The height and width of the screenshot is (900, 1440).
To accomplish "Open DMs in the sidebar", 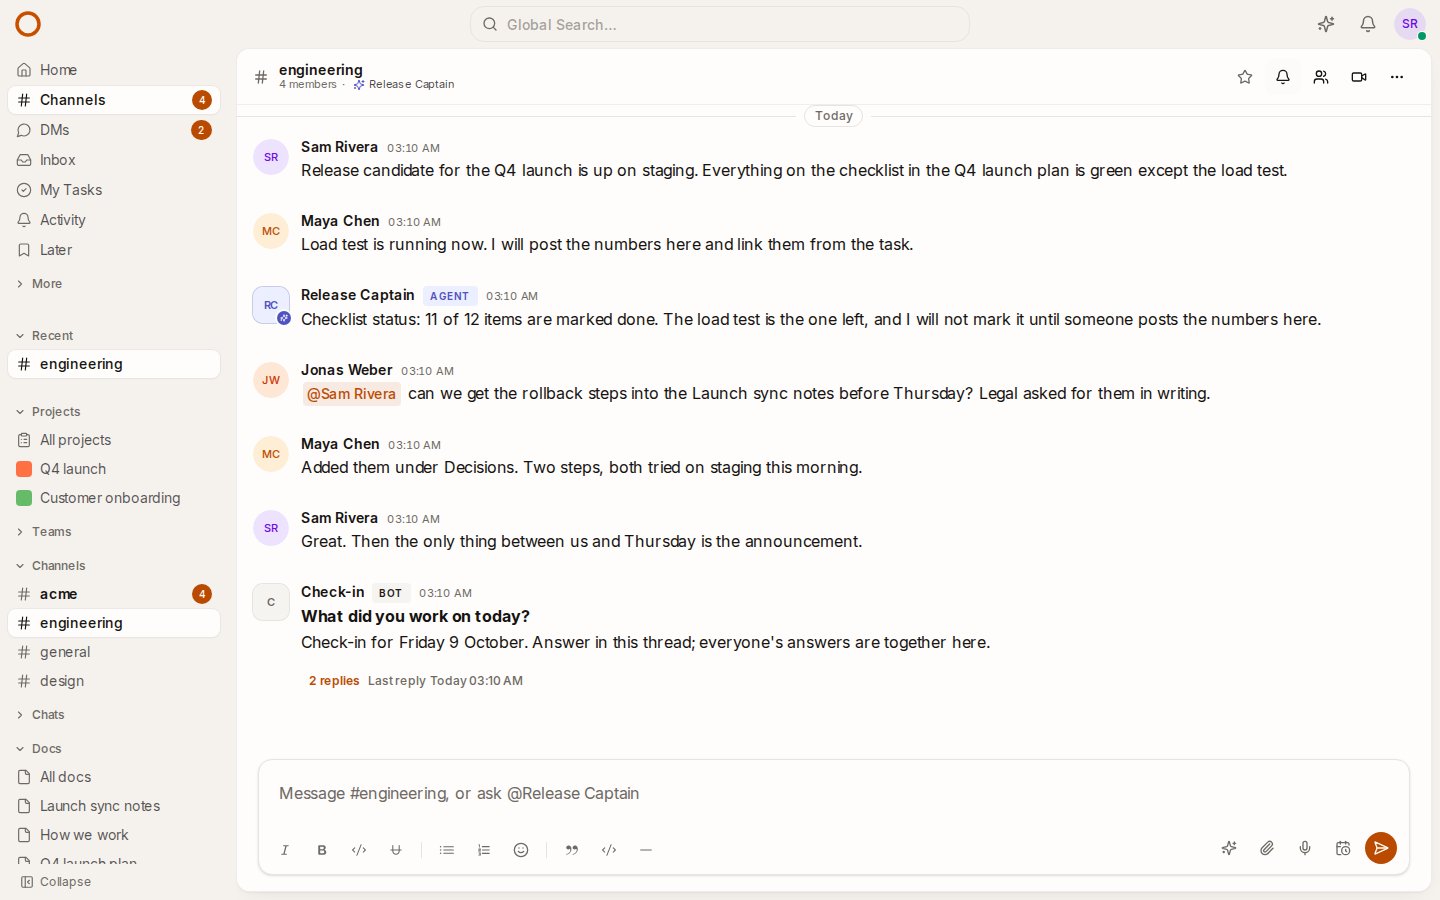I will pos(114,130).
